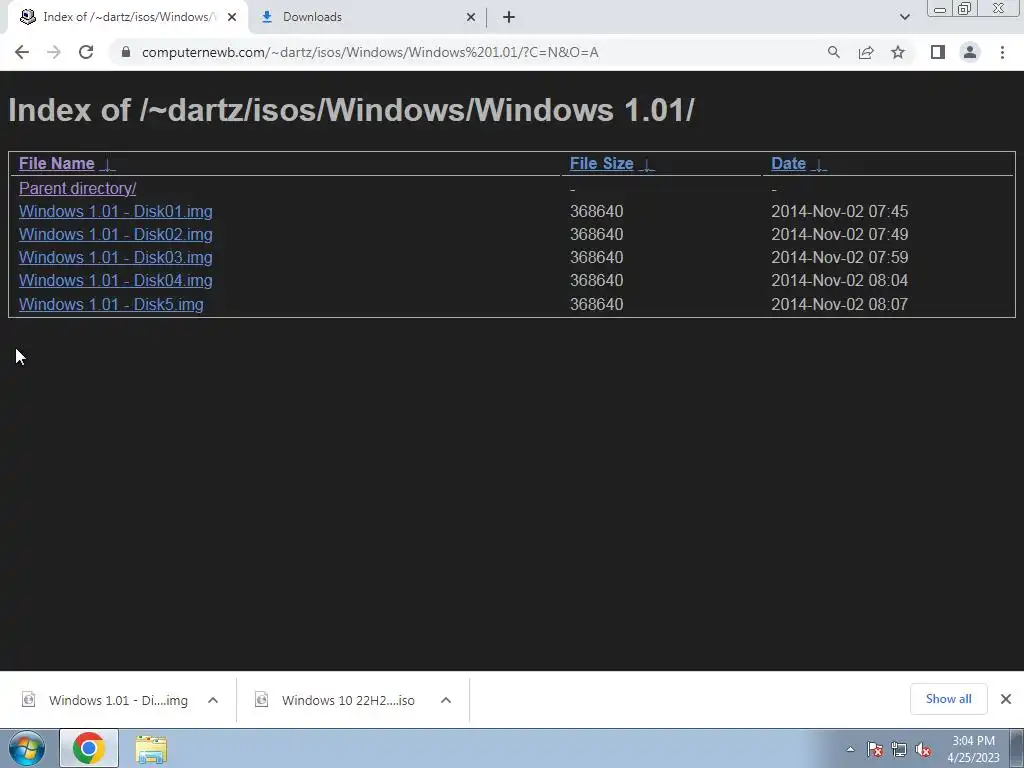The width and height of the screenshot is (1024, 768).
Task: Select the date 2014-Nov-02 07:59
Action: point(839,257)
